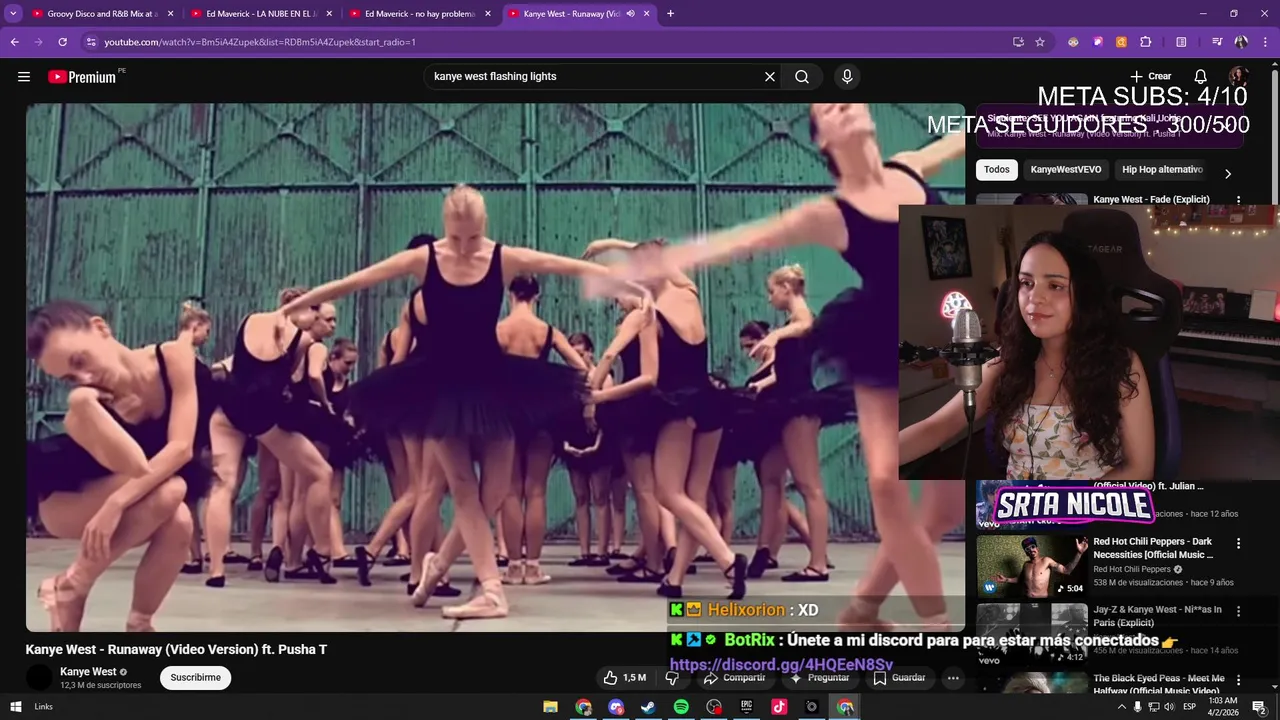Open more actions for the video

[x=953, y=678]
